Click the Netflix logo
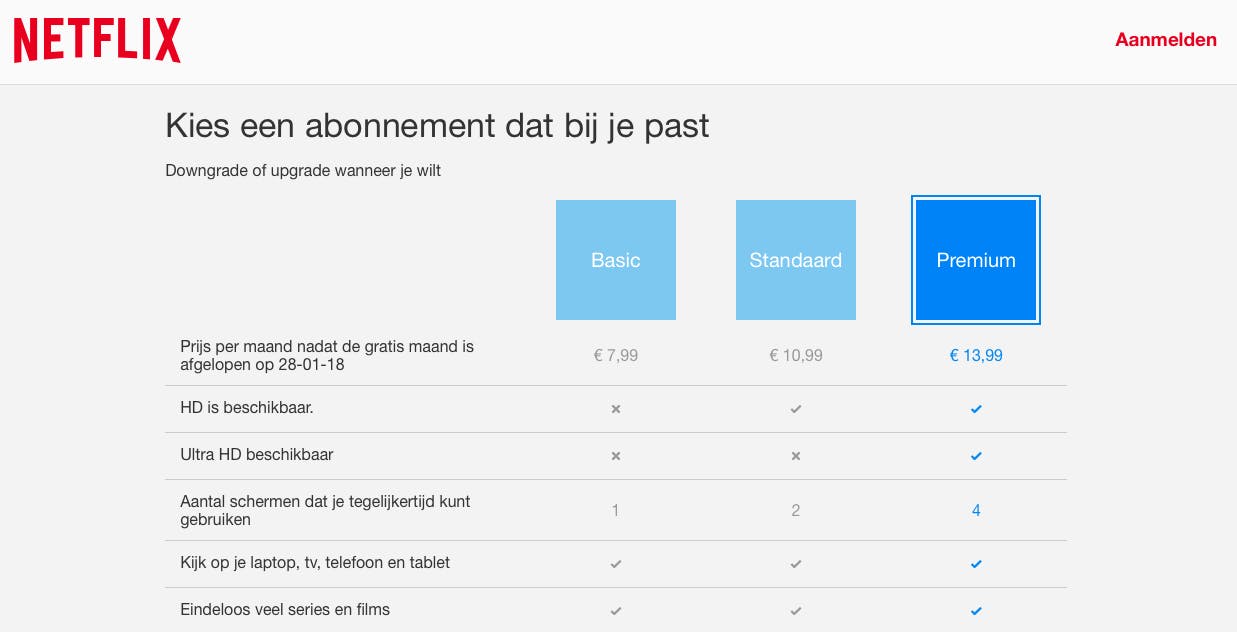 97,41
